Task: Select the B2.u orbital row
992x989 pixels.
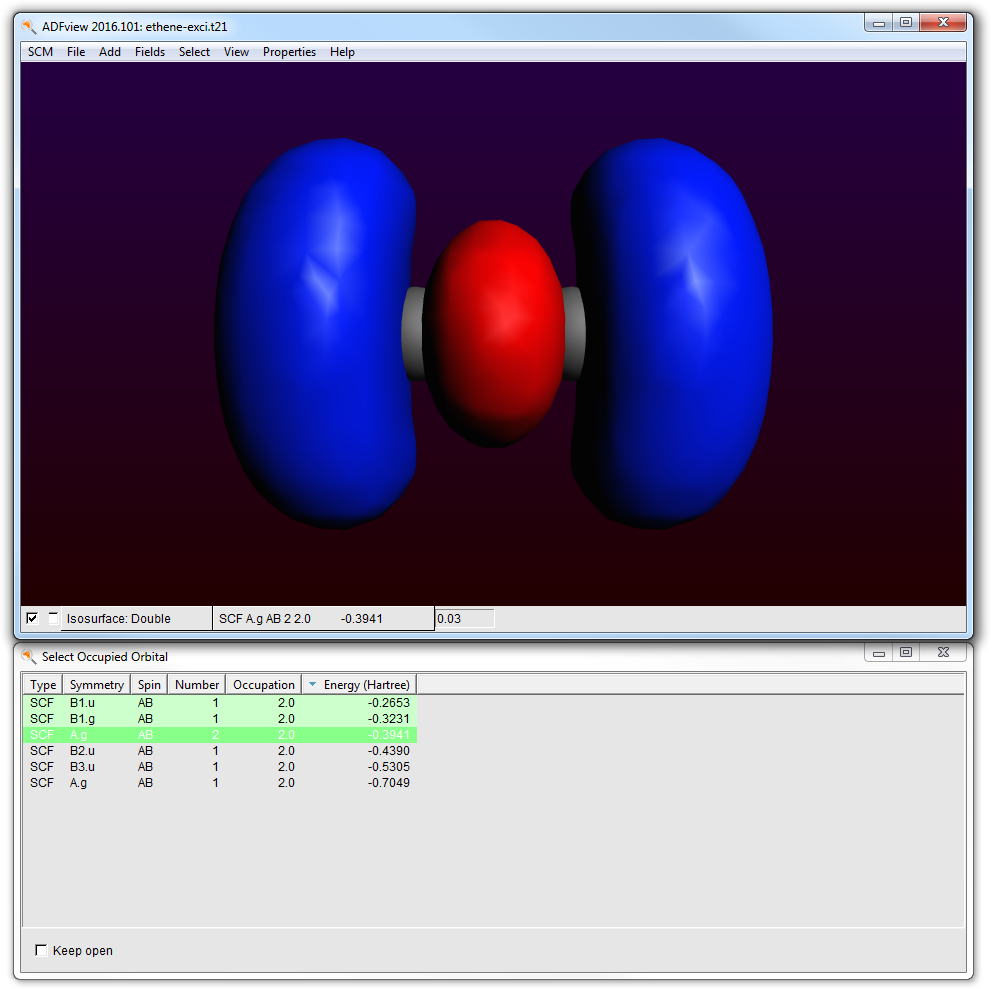Action: 220,750
